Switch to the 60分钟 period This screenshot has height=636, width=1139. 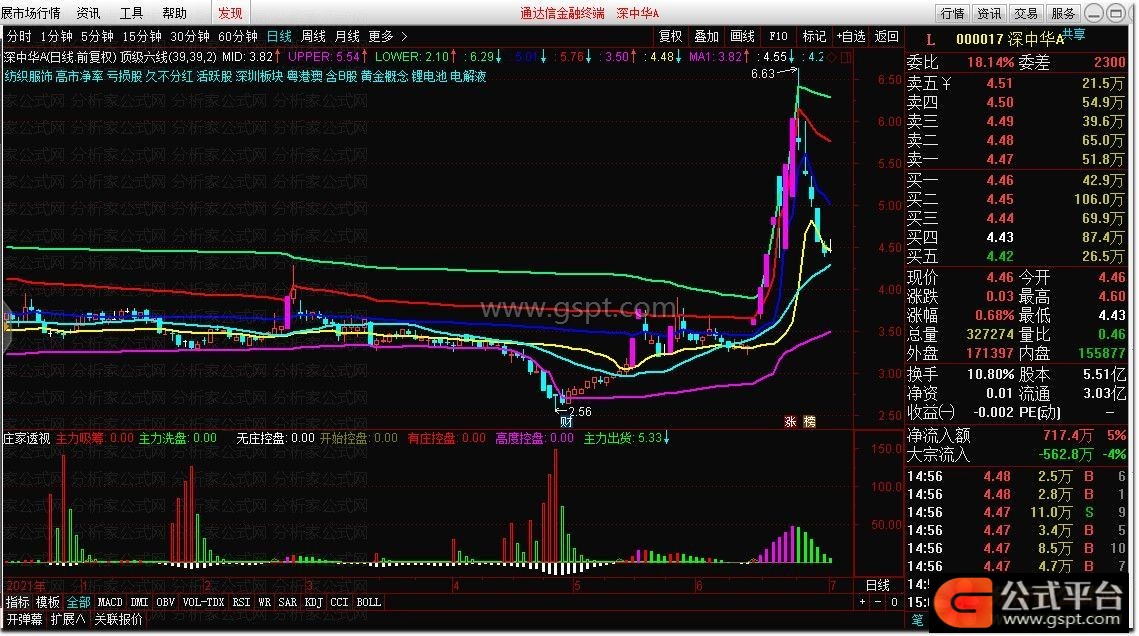(x=238, y=36)
